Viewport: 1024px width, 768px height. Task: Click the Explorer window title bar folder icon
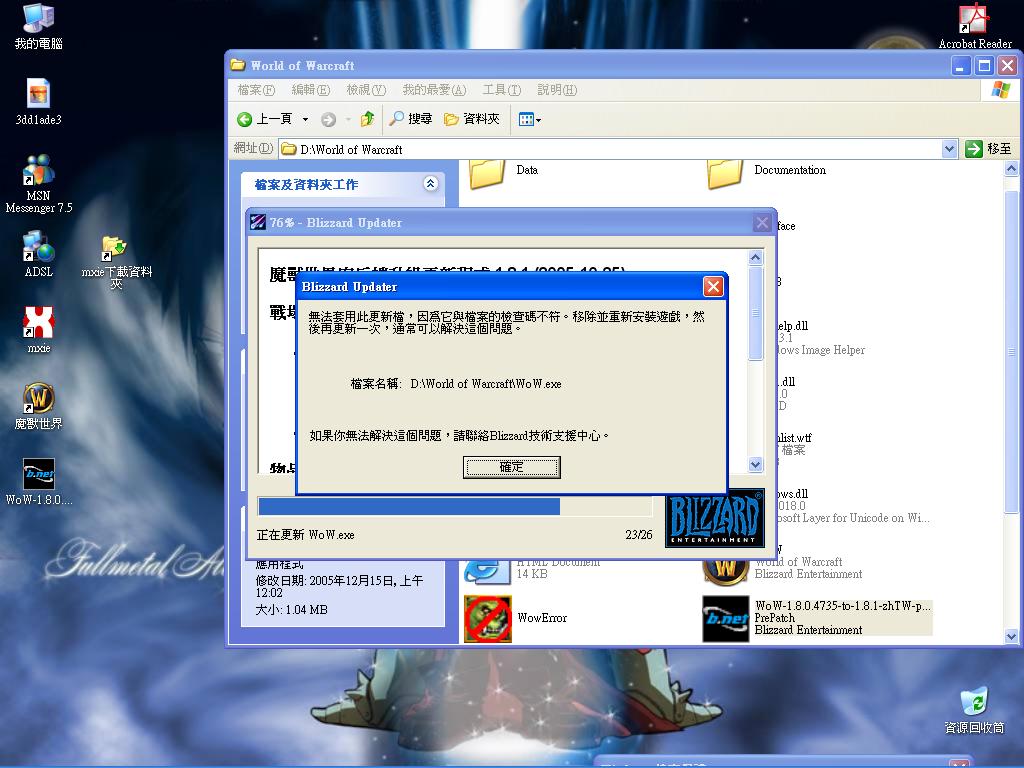pyautogui.click(x=238, y=65)
